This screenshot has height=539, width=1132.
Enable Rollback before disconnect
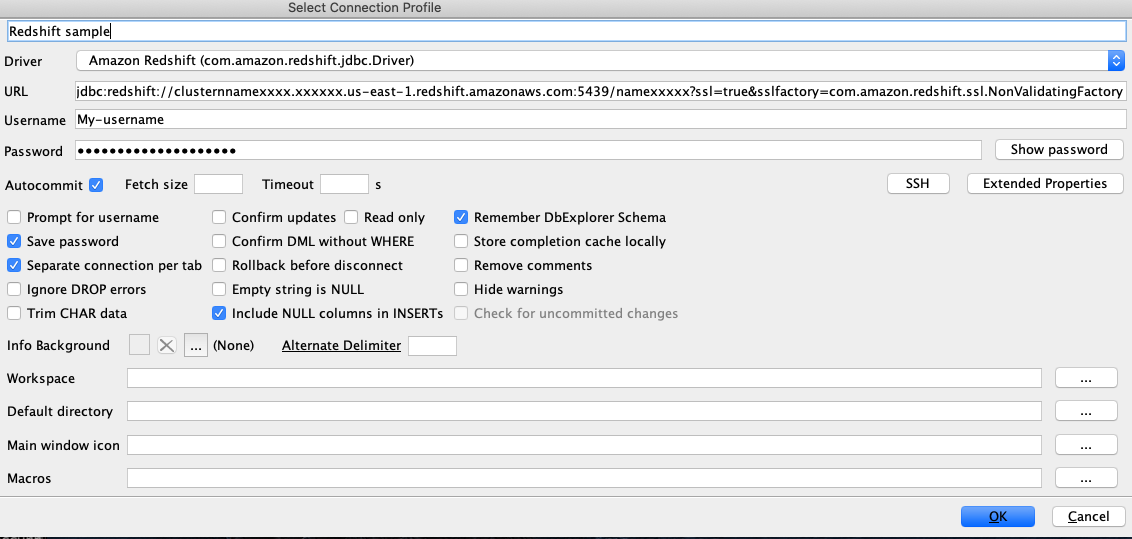click(x=219, y=265)
